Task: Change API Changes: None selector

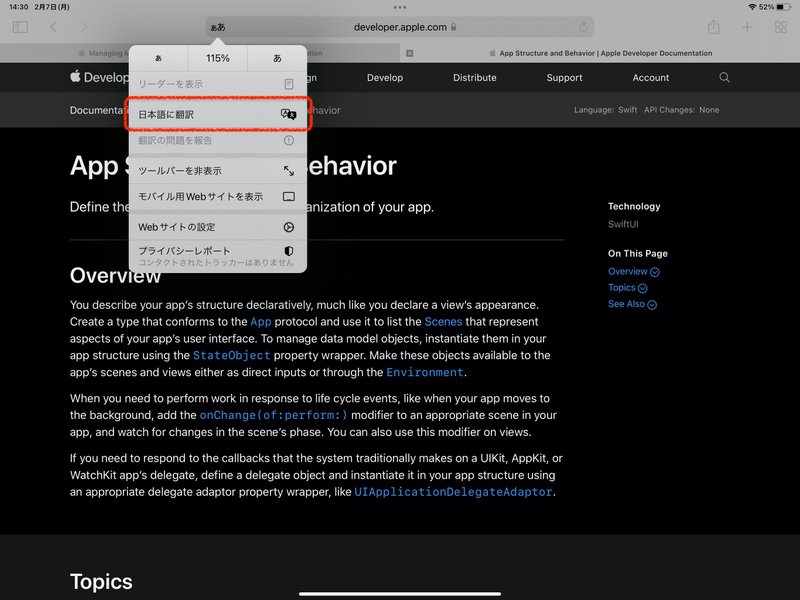Action: pos(681,110)
